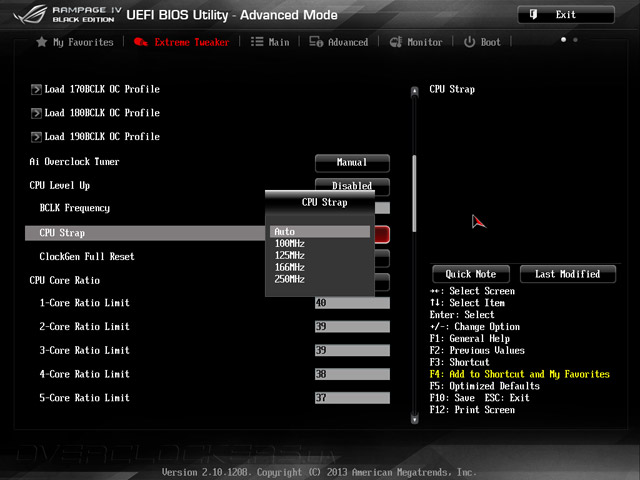Select the Ai Overclock Tuner label
Screen dimensions: 640x480
(x=74, y=162)
